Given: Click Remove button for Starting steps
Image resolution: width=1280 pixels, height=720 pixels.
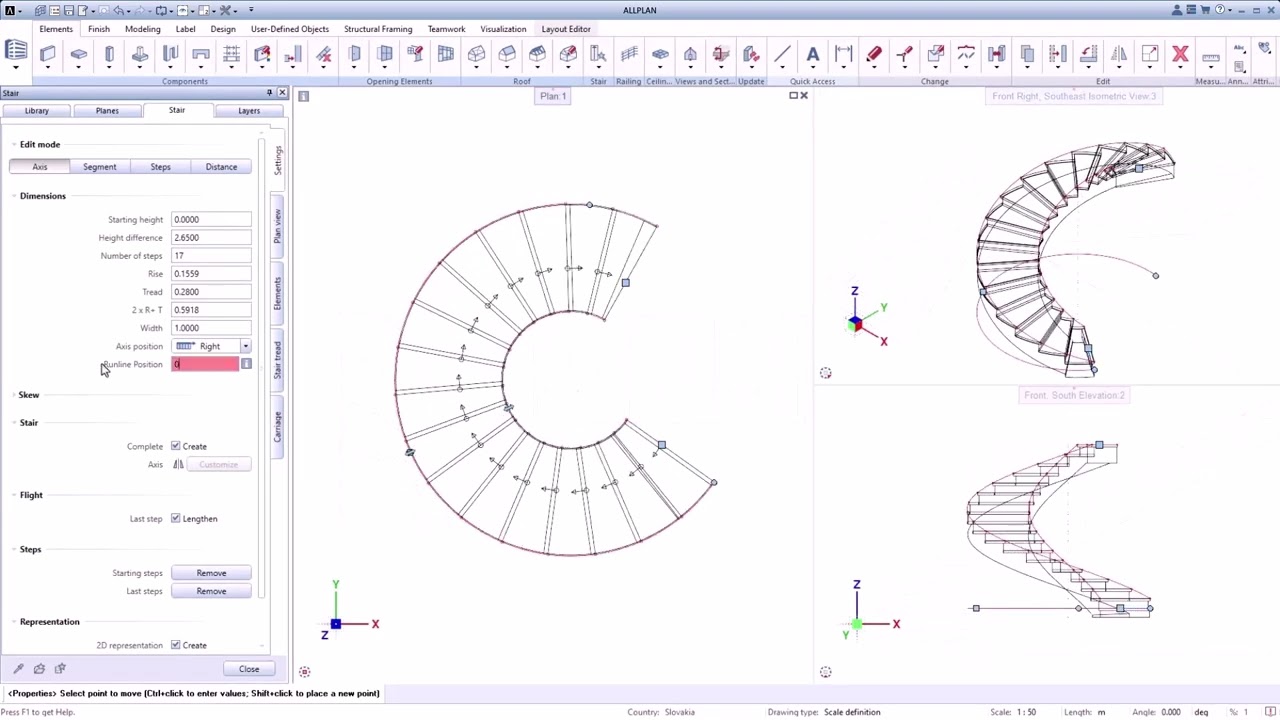Looking at the screenshot, I should click(211, 573).
